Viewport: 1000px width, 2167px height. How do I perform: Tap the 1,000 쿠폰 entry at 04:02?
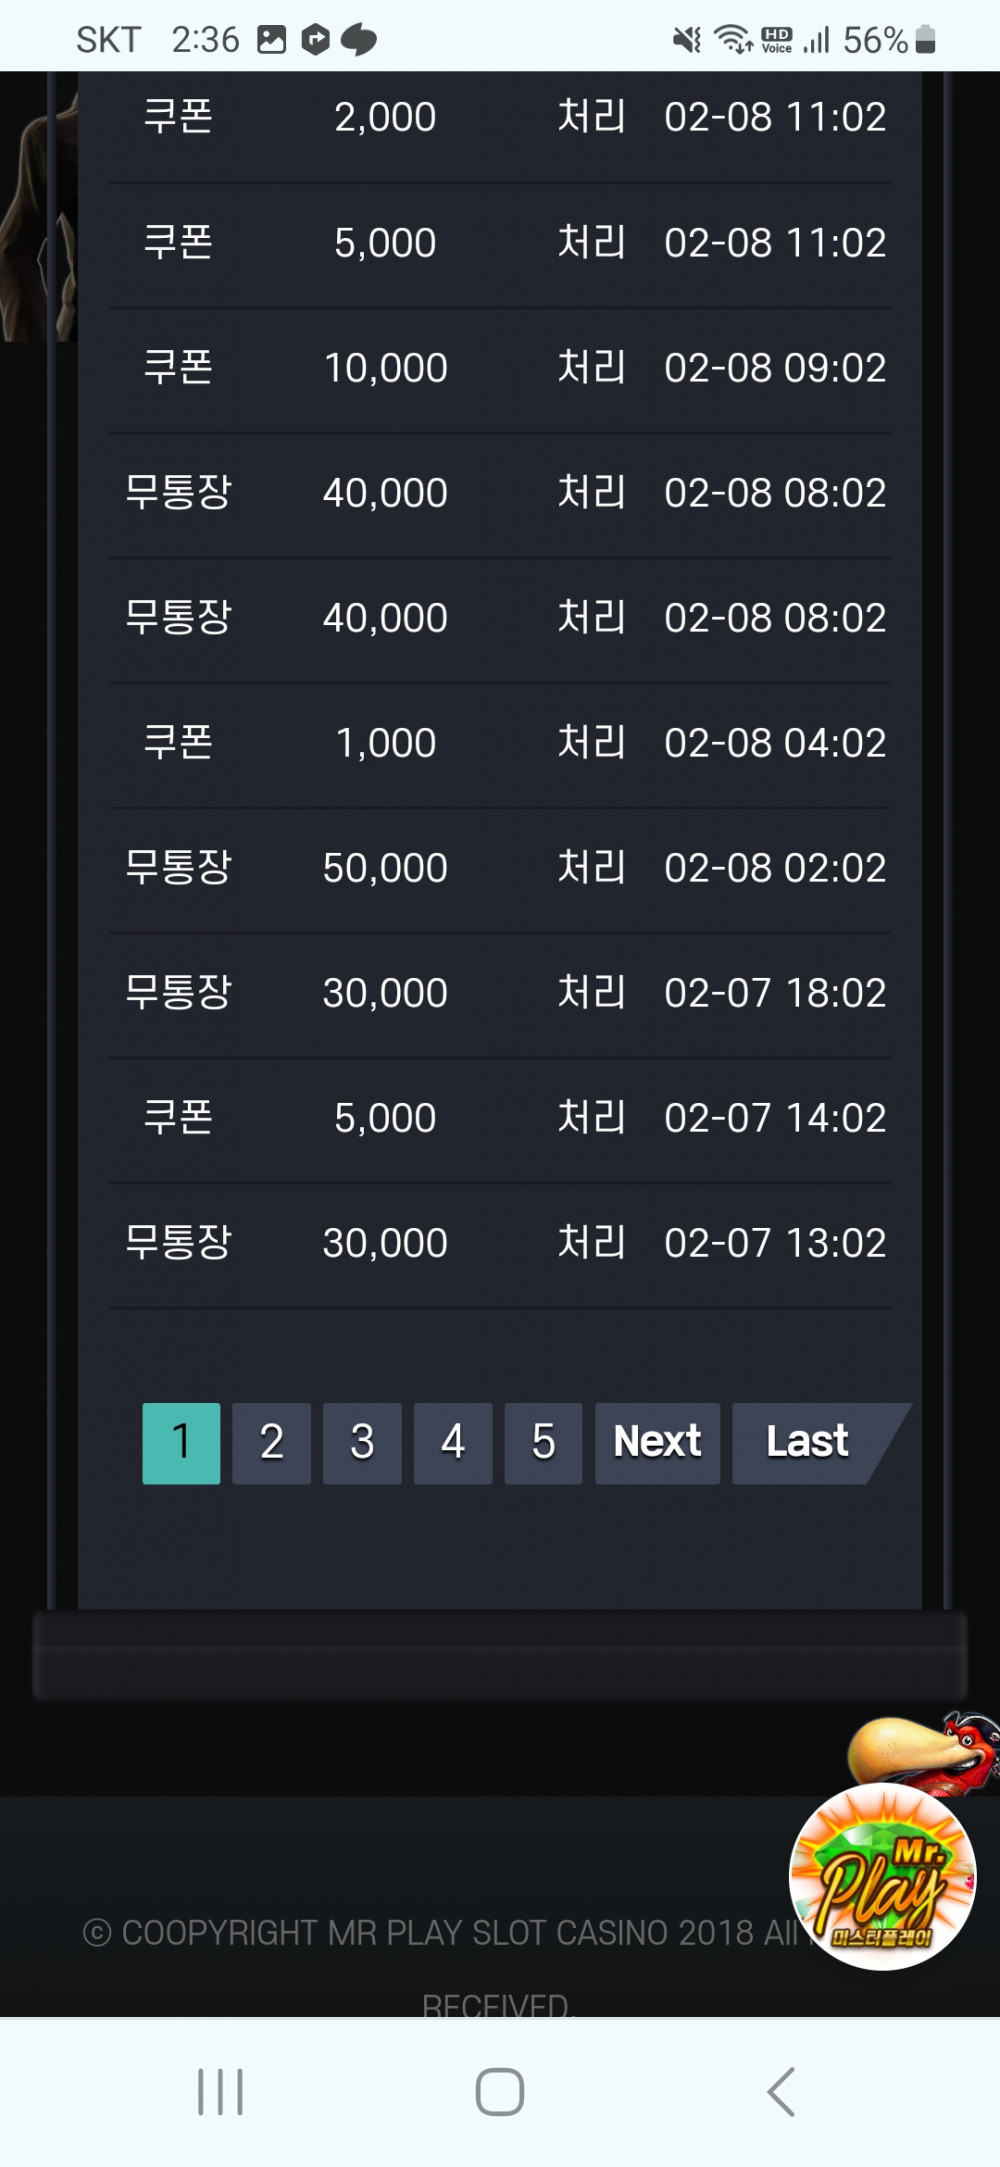click(500, 743)
